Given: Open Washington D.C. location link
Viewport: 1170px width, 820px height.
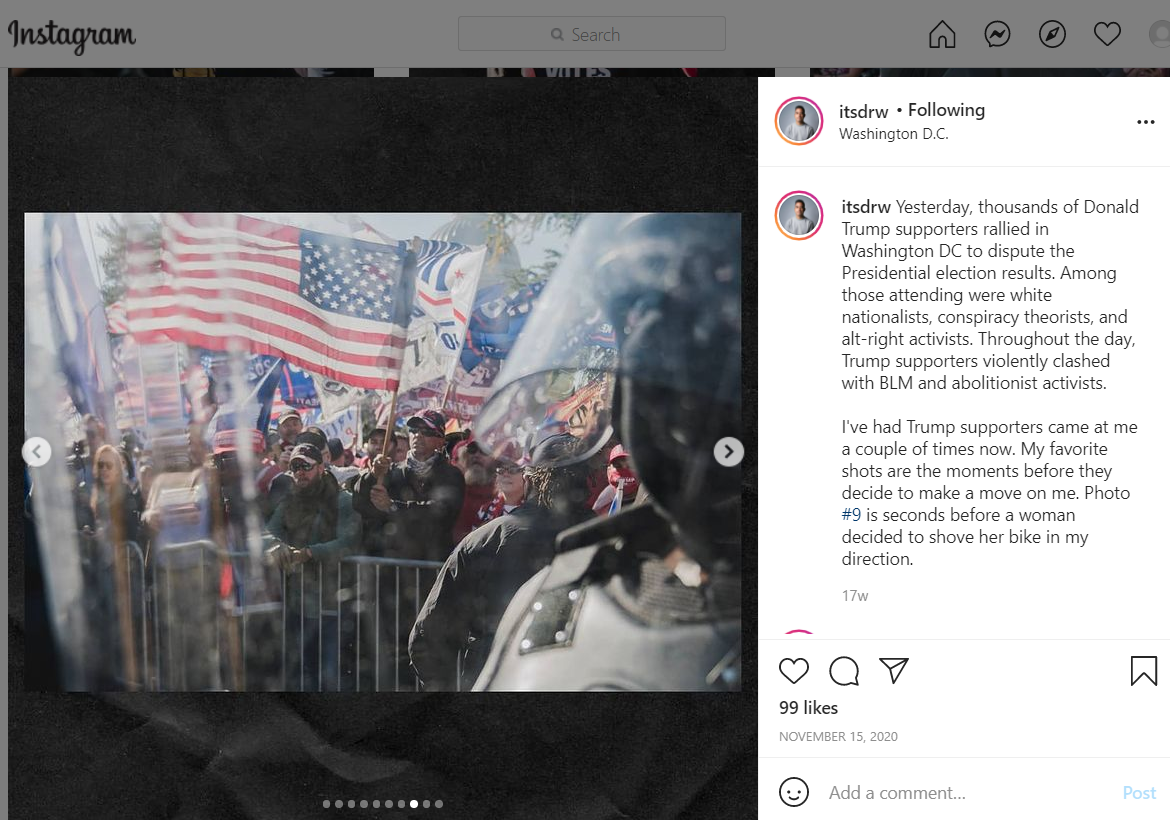Looking at the screenshot, I should [x=893, y=134].
